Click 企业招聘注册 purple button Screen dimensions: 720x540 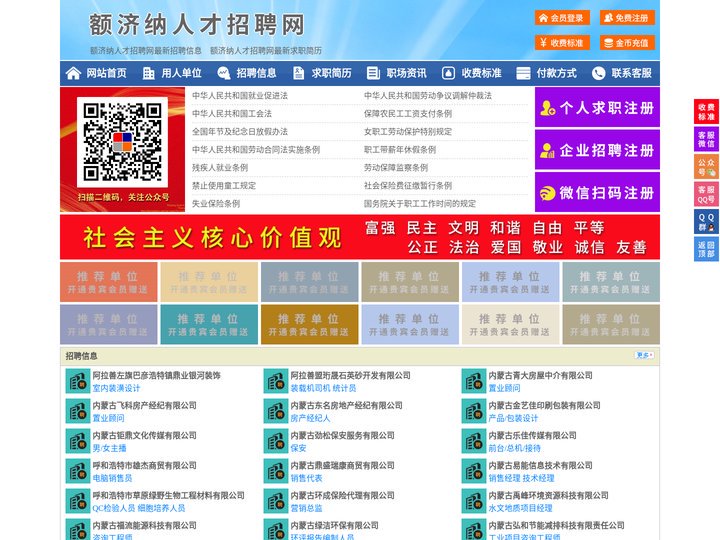click(597, 150)
